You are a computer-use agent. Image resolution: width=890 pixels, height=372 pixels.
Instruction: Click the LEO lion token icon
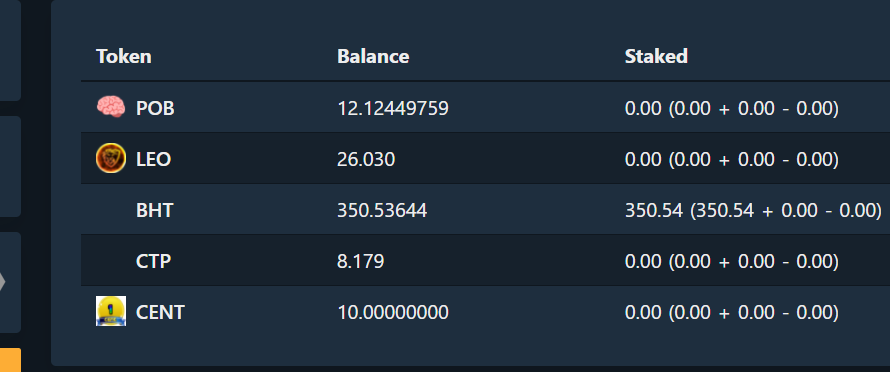[111, 158]
